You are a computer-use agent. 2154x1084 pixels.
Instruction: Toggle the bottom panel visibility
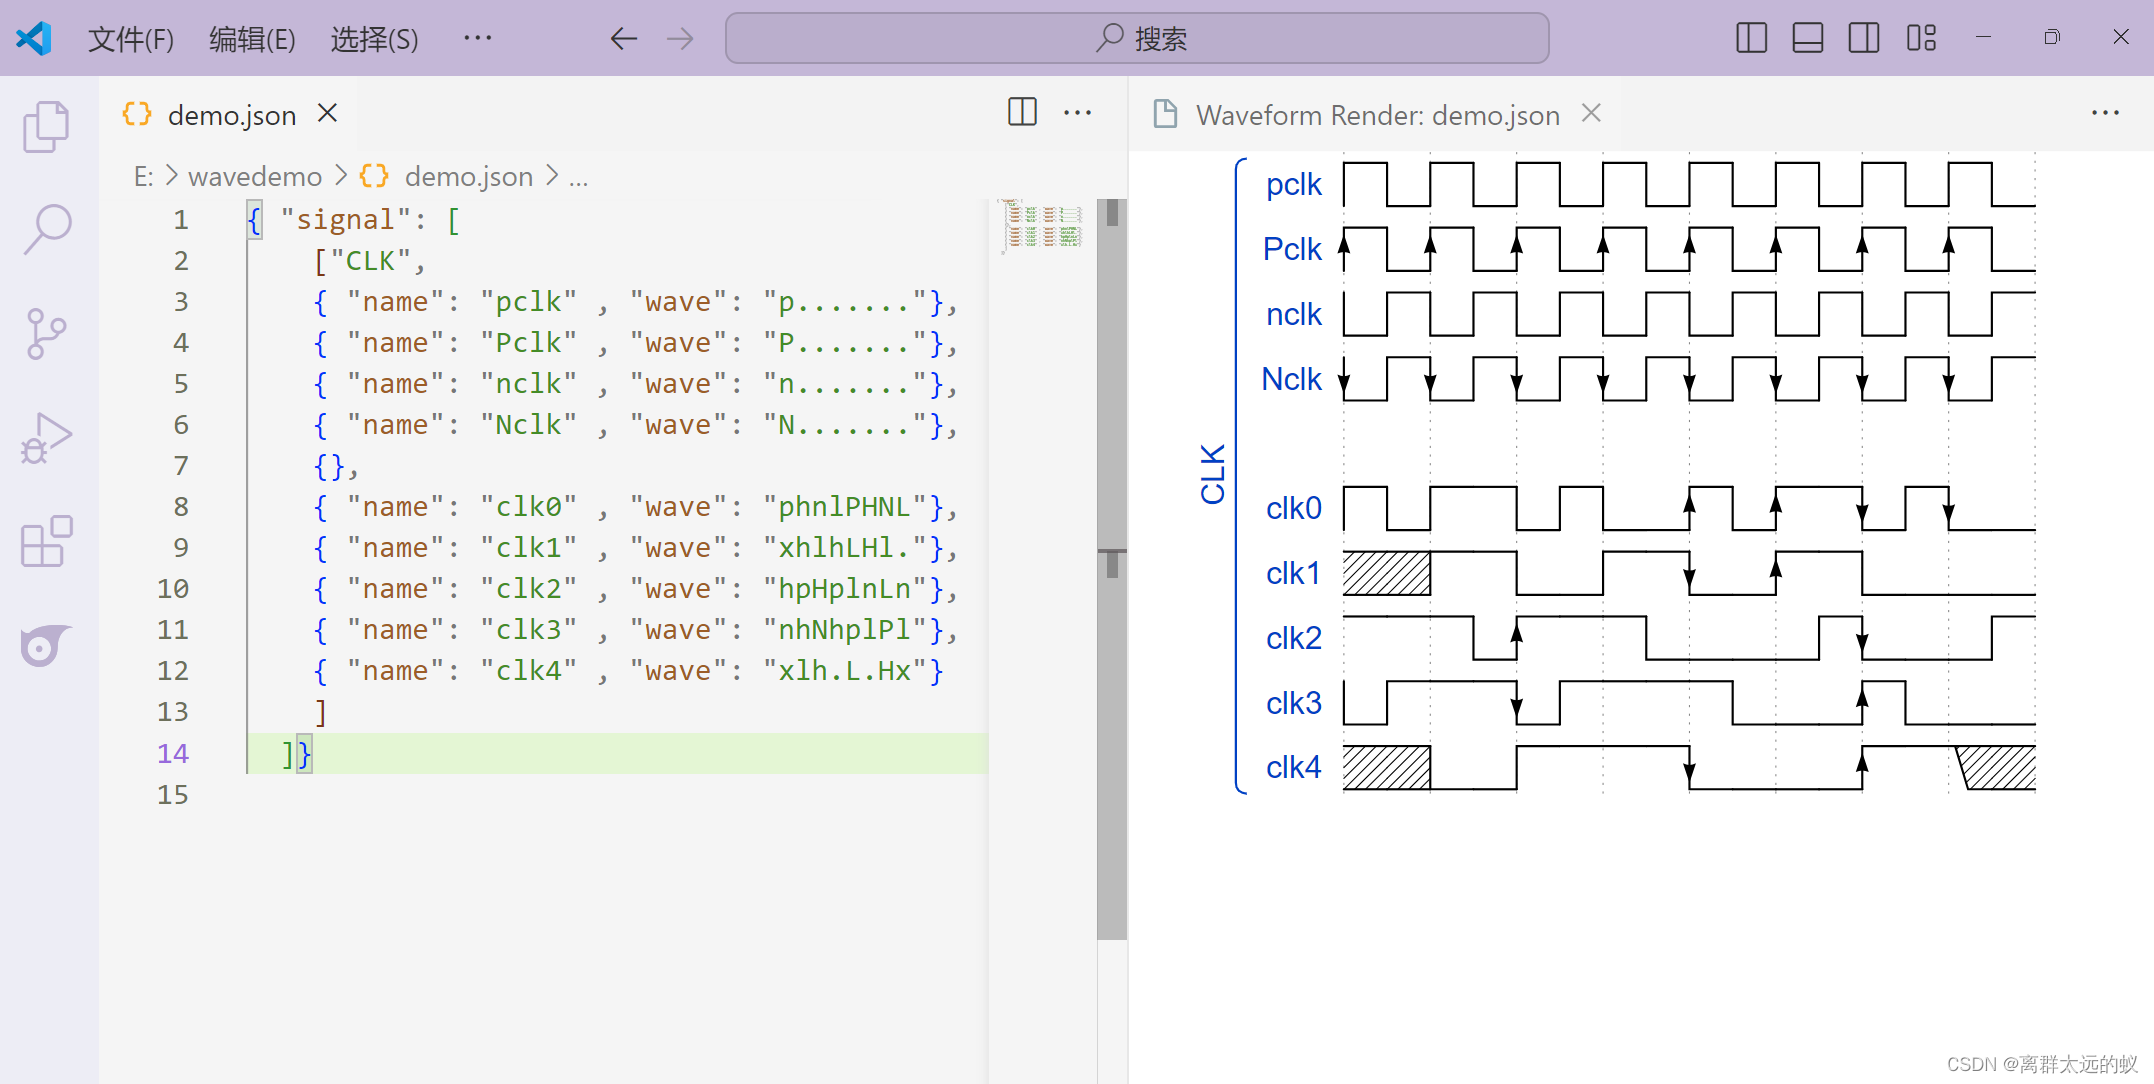point(1807,39)
